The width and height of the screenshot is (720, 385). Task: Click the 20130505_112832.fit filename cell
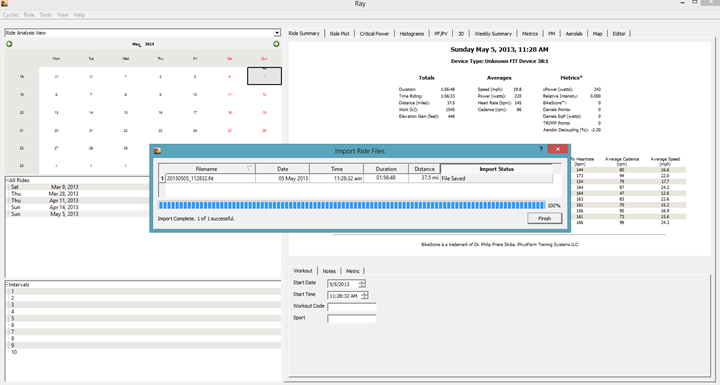point(210,178)
